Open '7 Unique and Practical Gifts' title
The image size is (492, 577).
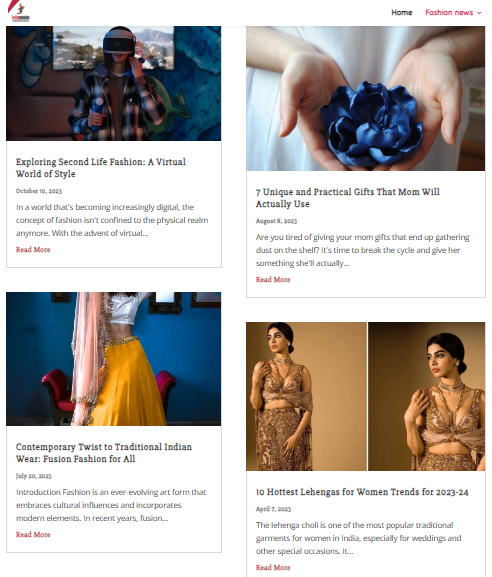click(347, 198)
